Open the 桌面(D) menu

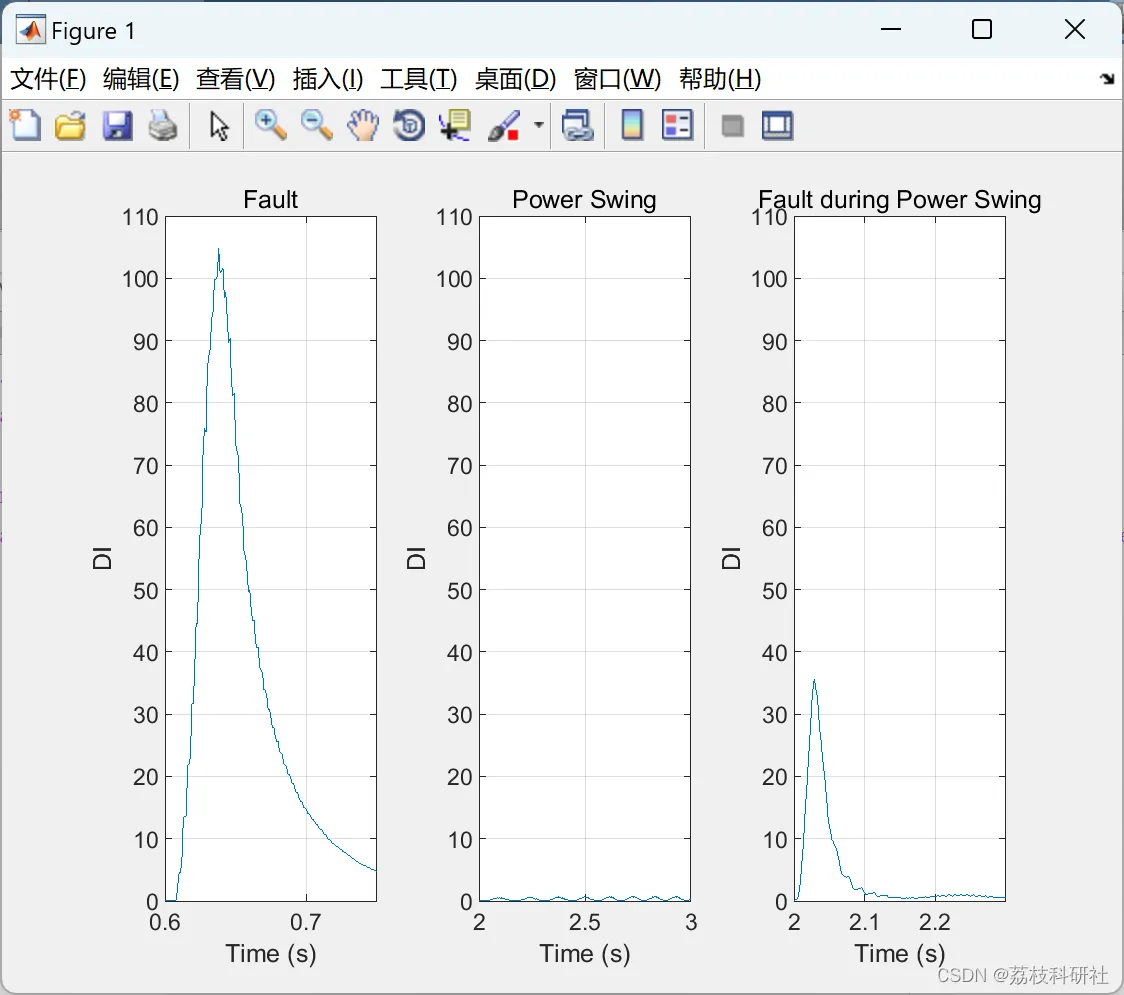point(515,79)
